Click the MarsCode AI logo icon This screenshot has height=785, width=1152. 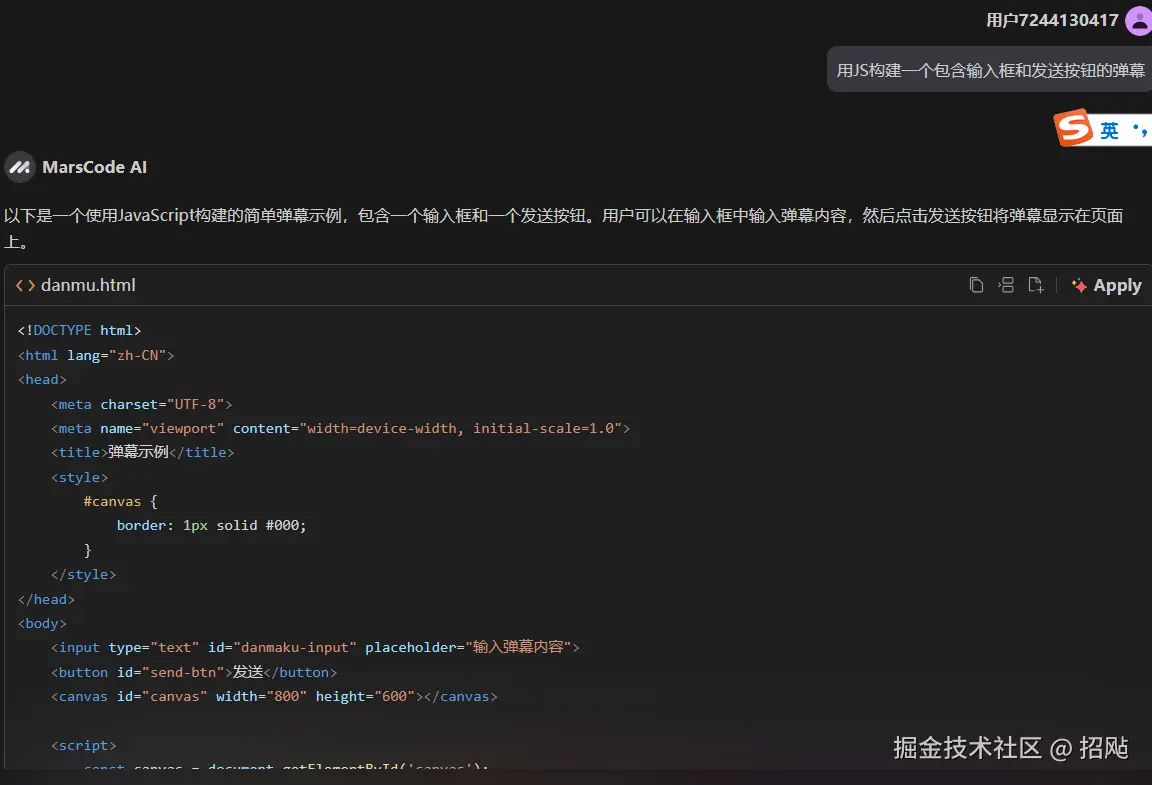pyautogui.click(x=20, y=168)
